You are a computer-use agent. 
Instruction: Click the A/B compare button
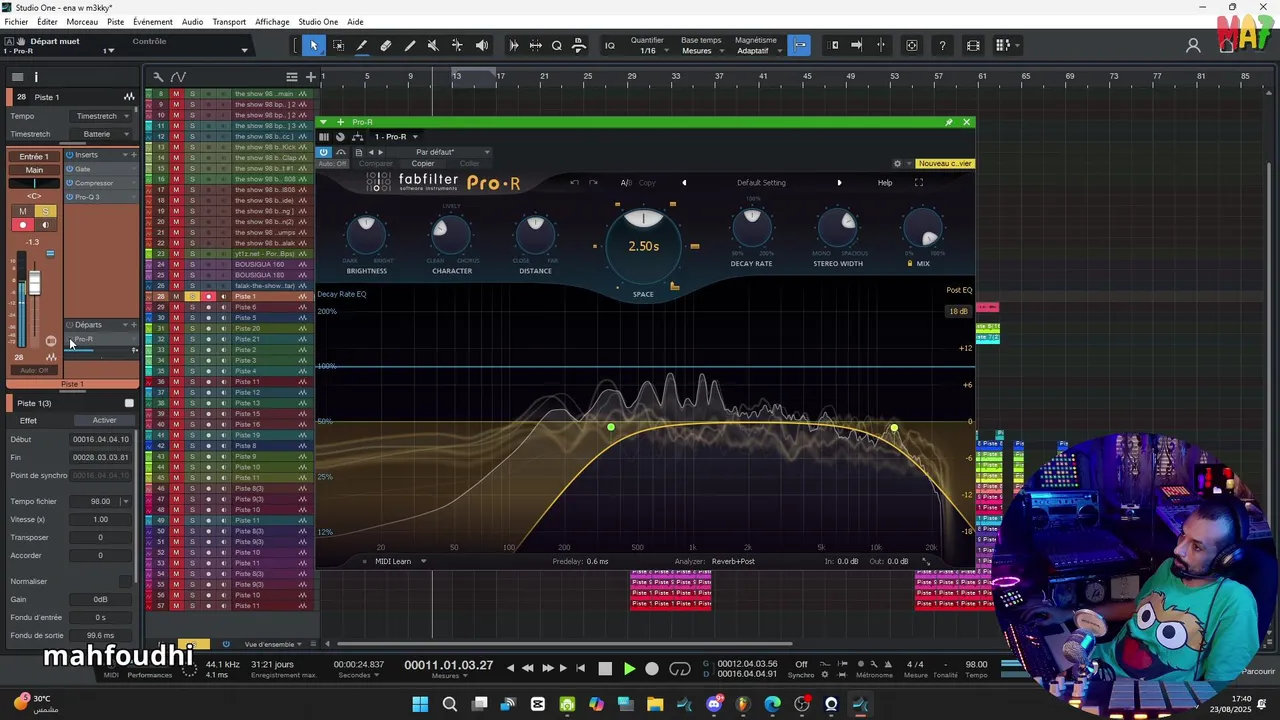[x=626, y=182]
